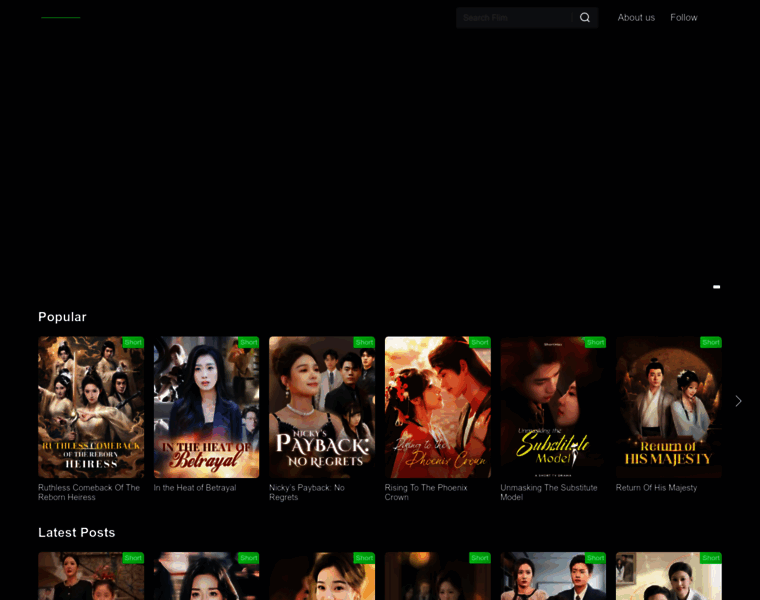This screenshot has width=760, height=600.
Task: Click title text In the Heat of Betrayal
Action: [x=195, y=488]
